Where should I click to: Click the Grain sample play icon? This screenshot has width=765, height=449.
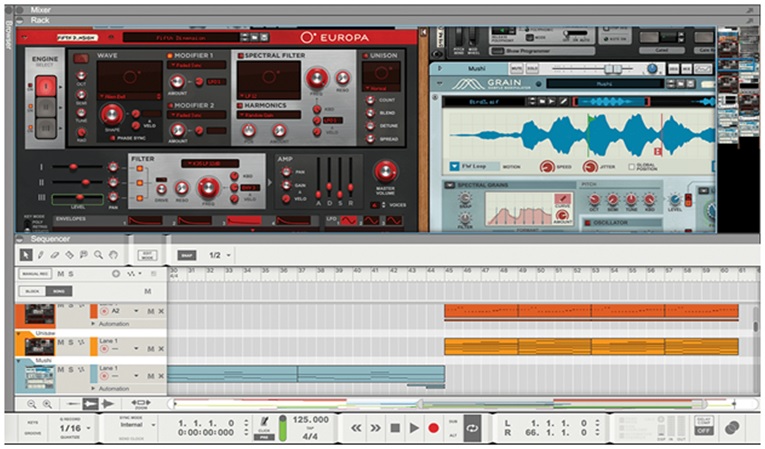551,102
